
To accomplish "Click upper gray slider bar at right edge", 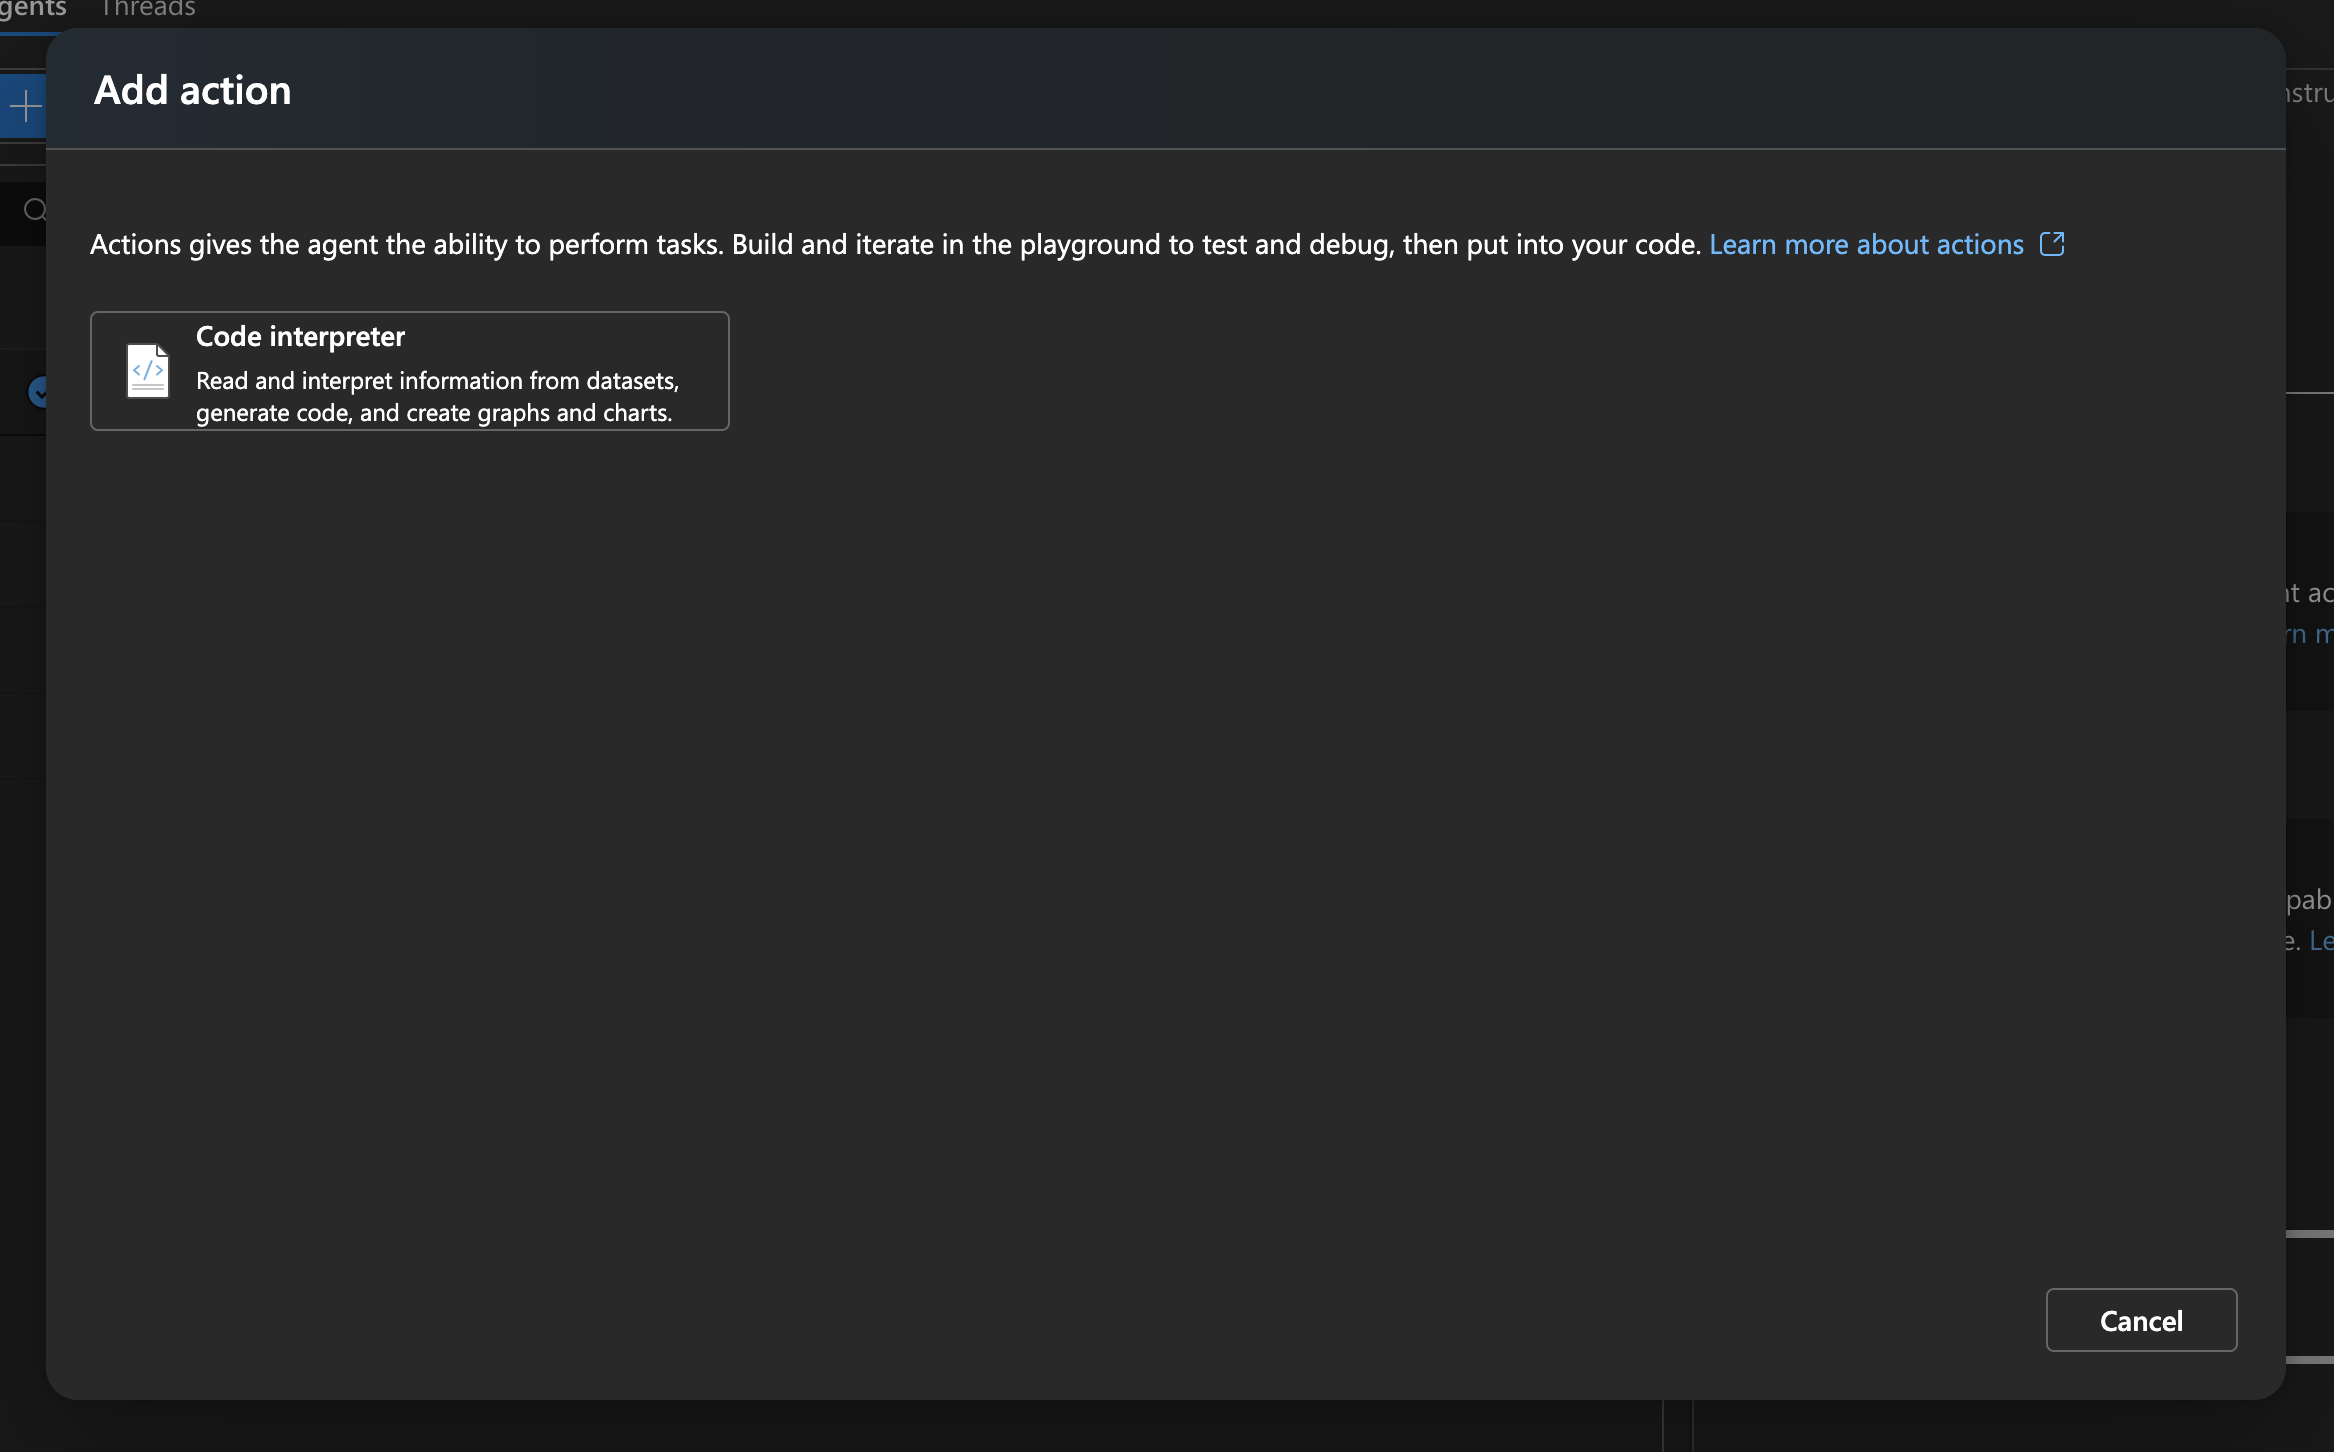I will click(x=2309, y=1234).
